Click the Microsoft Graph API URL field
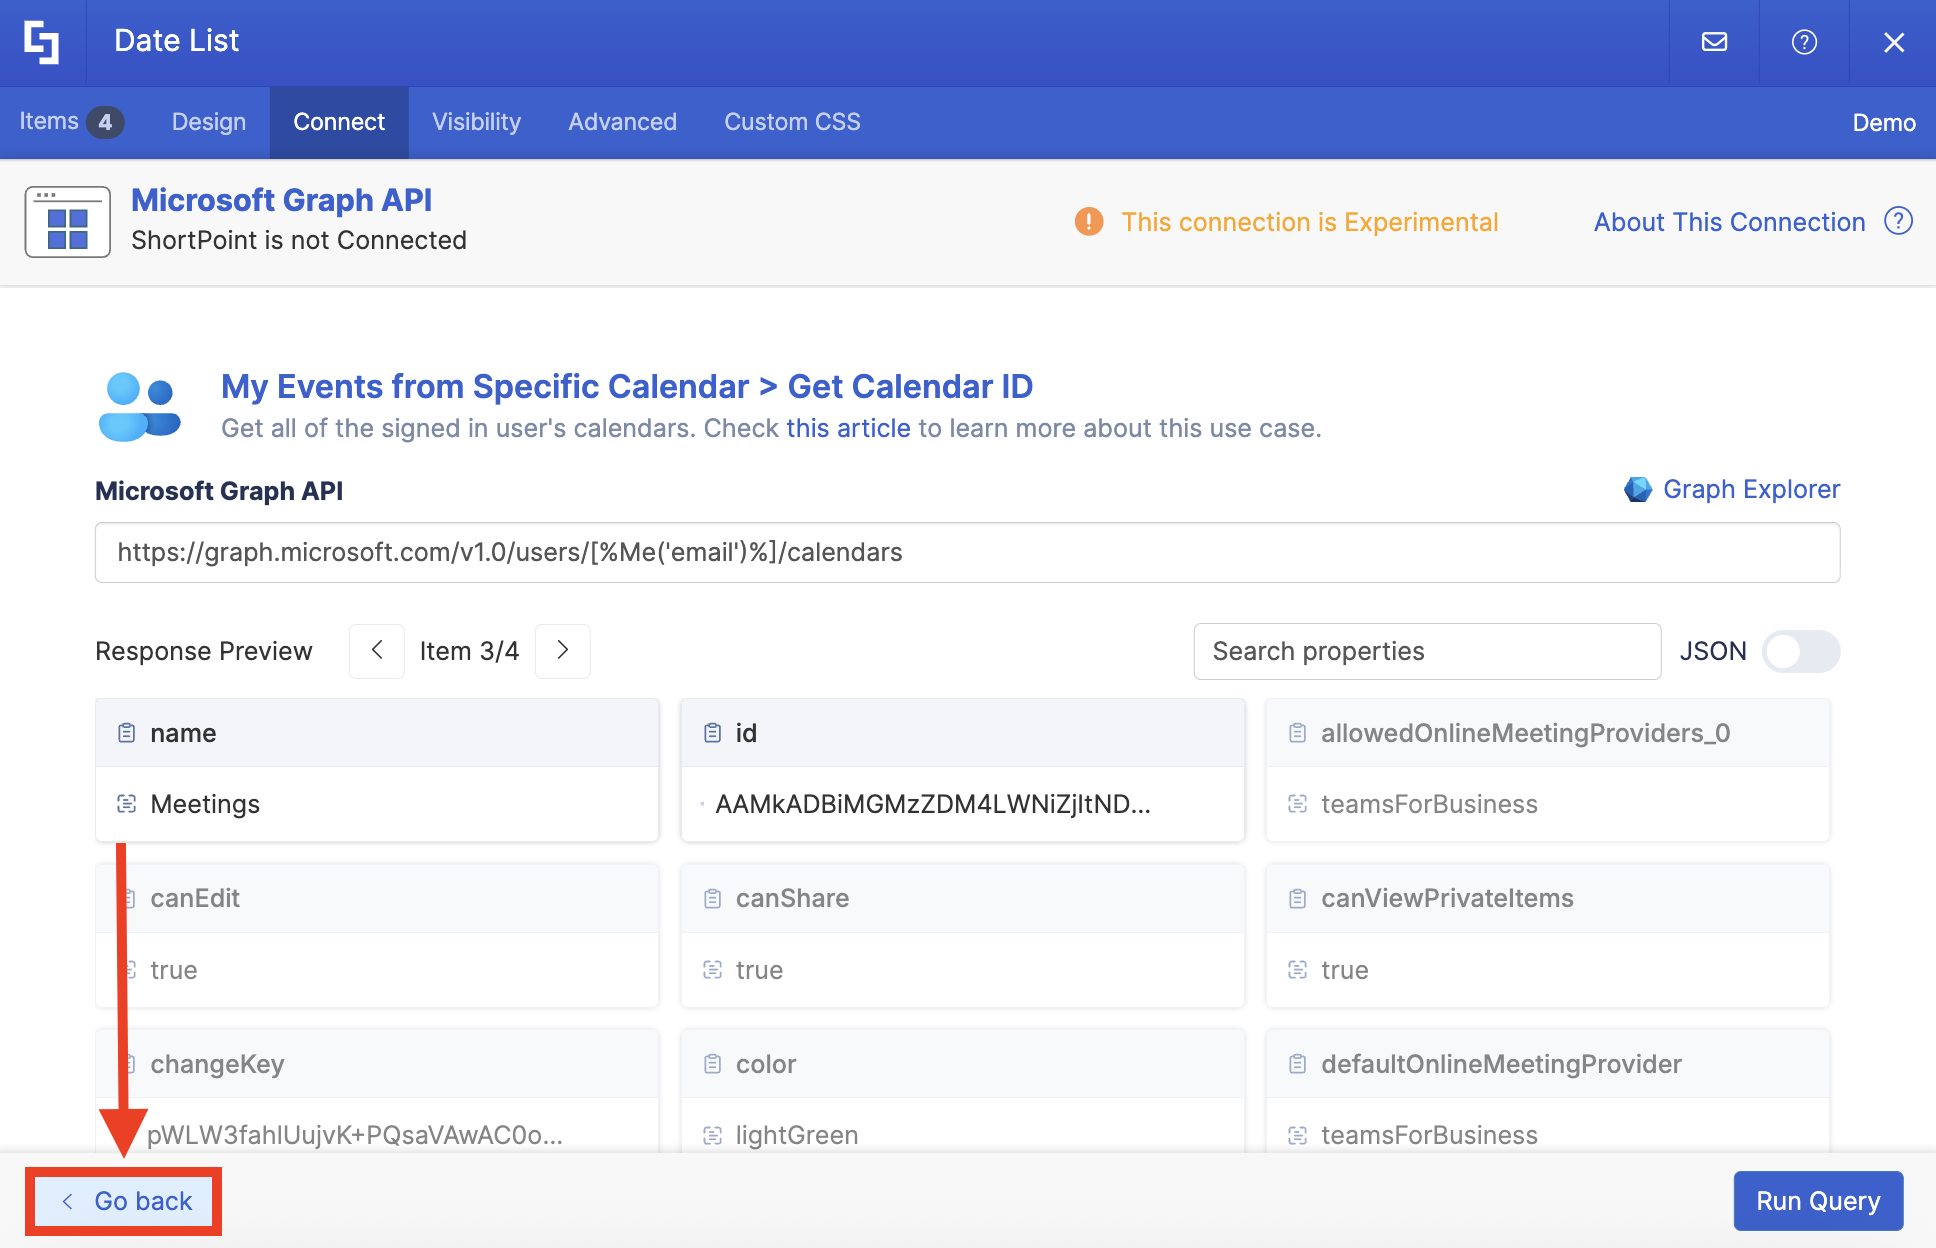Viewport: 1936px width, 1248px height. (x=967, y=552)
